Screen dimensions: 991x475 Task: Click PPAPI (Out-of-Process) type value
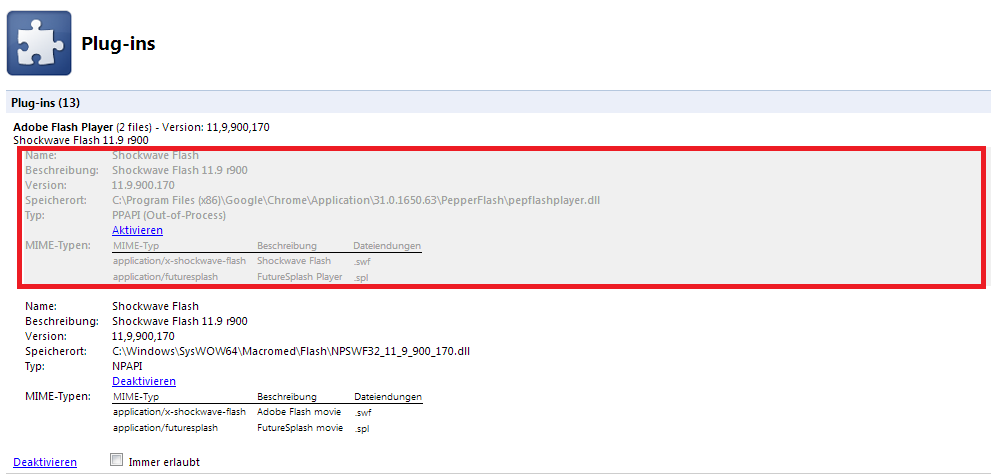pyautogui.click(x=169, y=215)
